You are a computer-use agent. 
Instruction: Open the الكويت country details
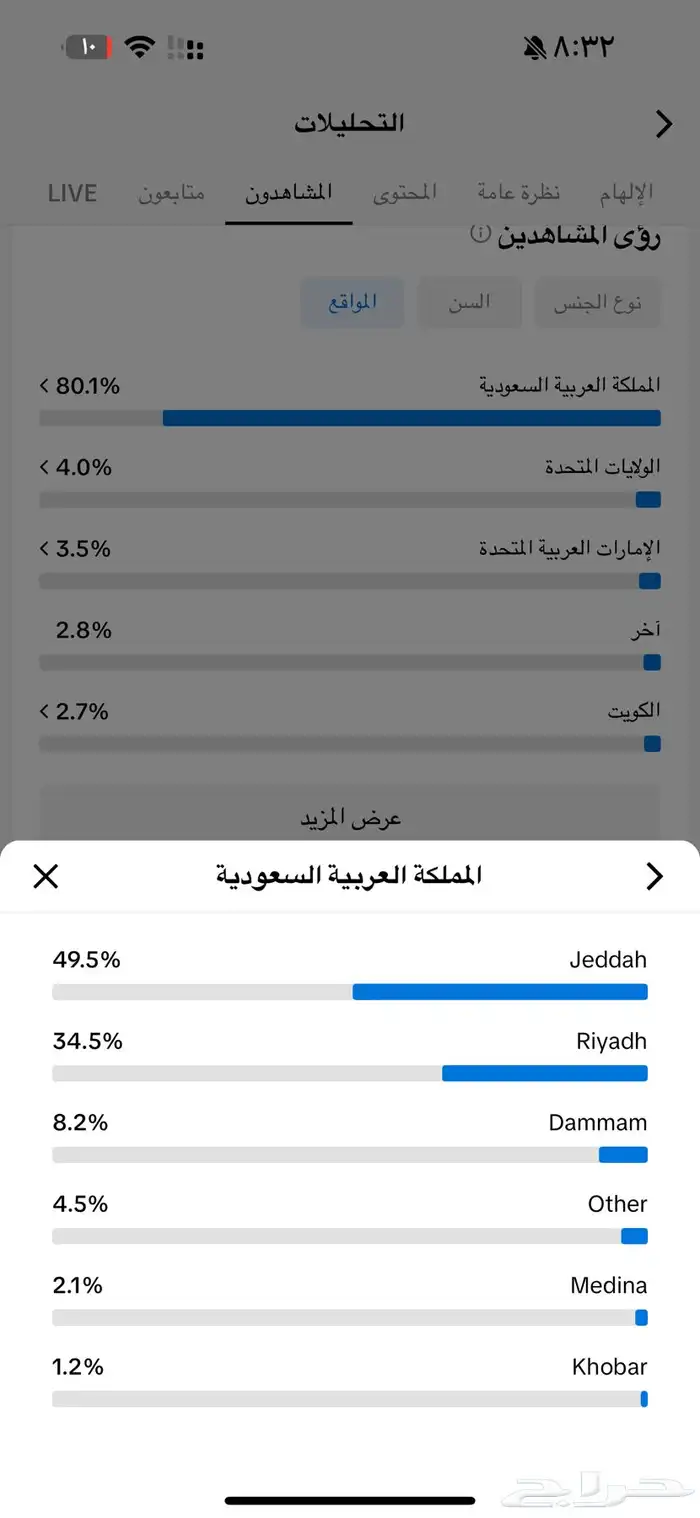44,710
